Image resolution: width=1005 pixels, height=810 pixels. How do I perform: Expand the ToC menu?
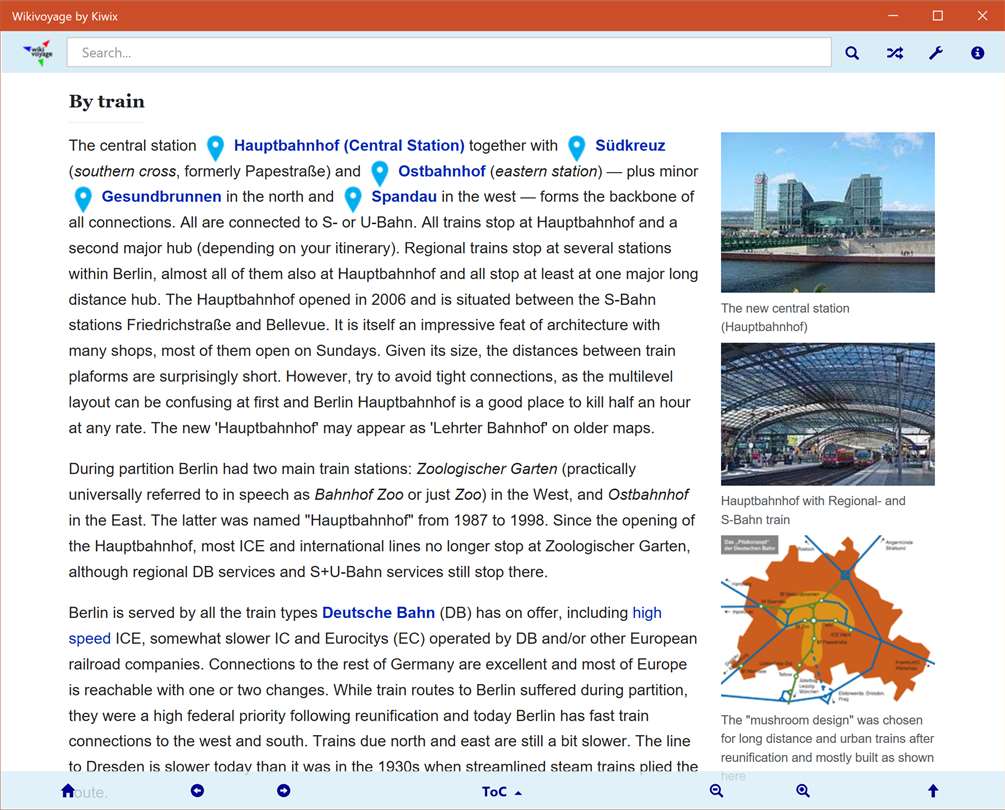[501, 792]
